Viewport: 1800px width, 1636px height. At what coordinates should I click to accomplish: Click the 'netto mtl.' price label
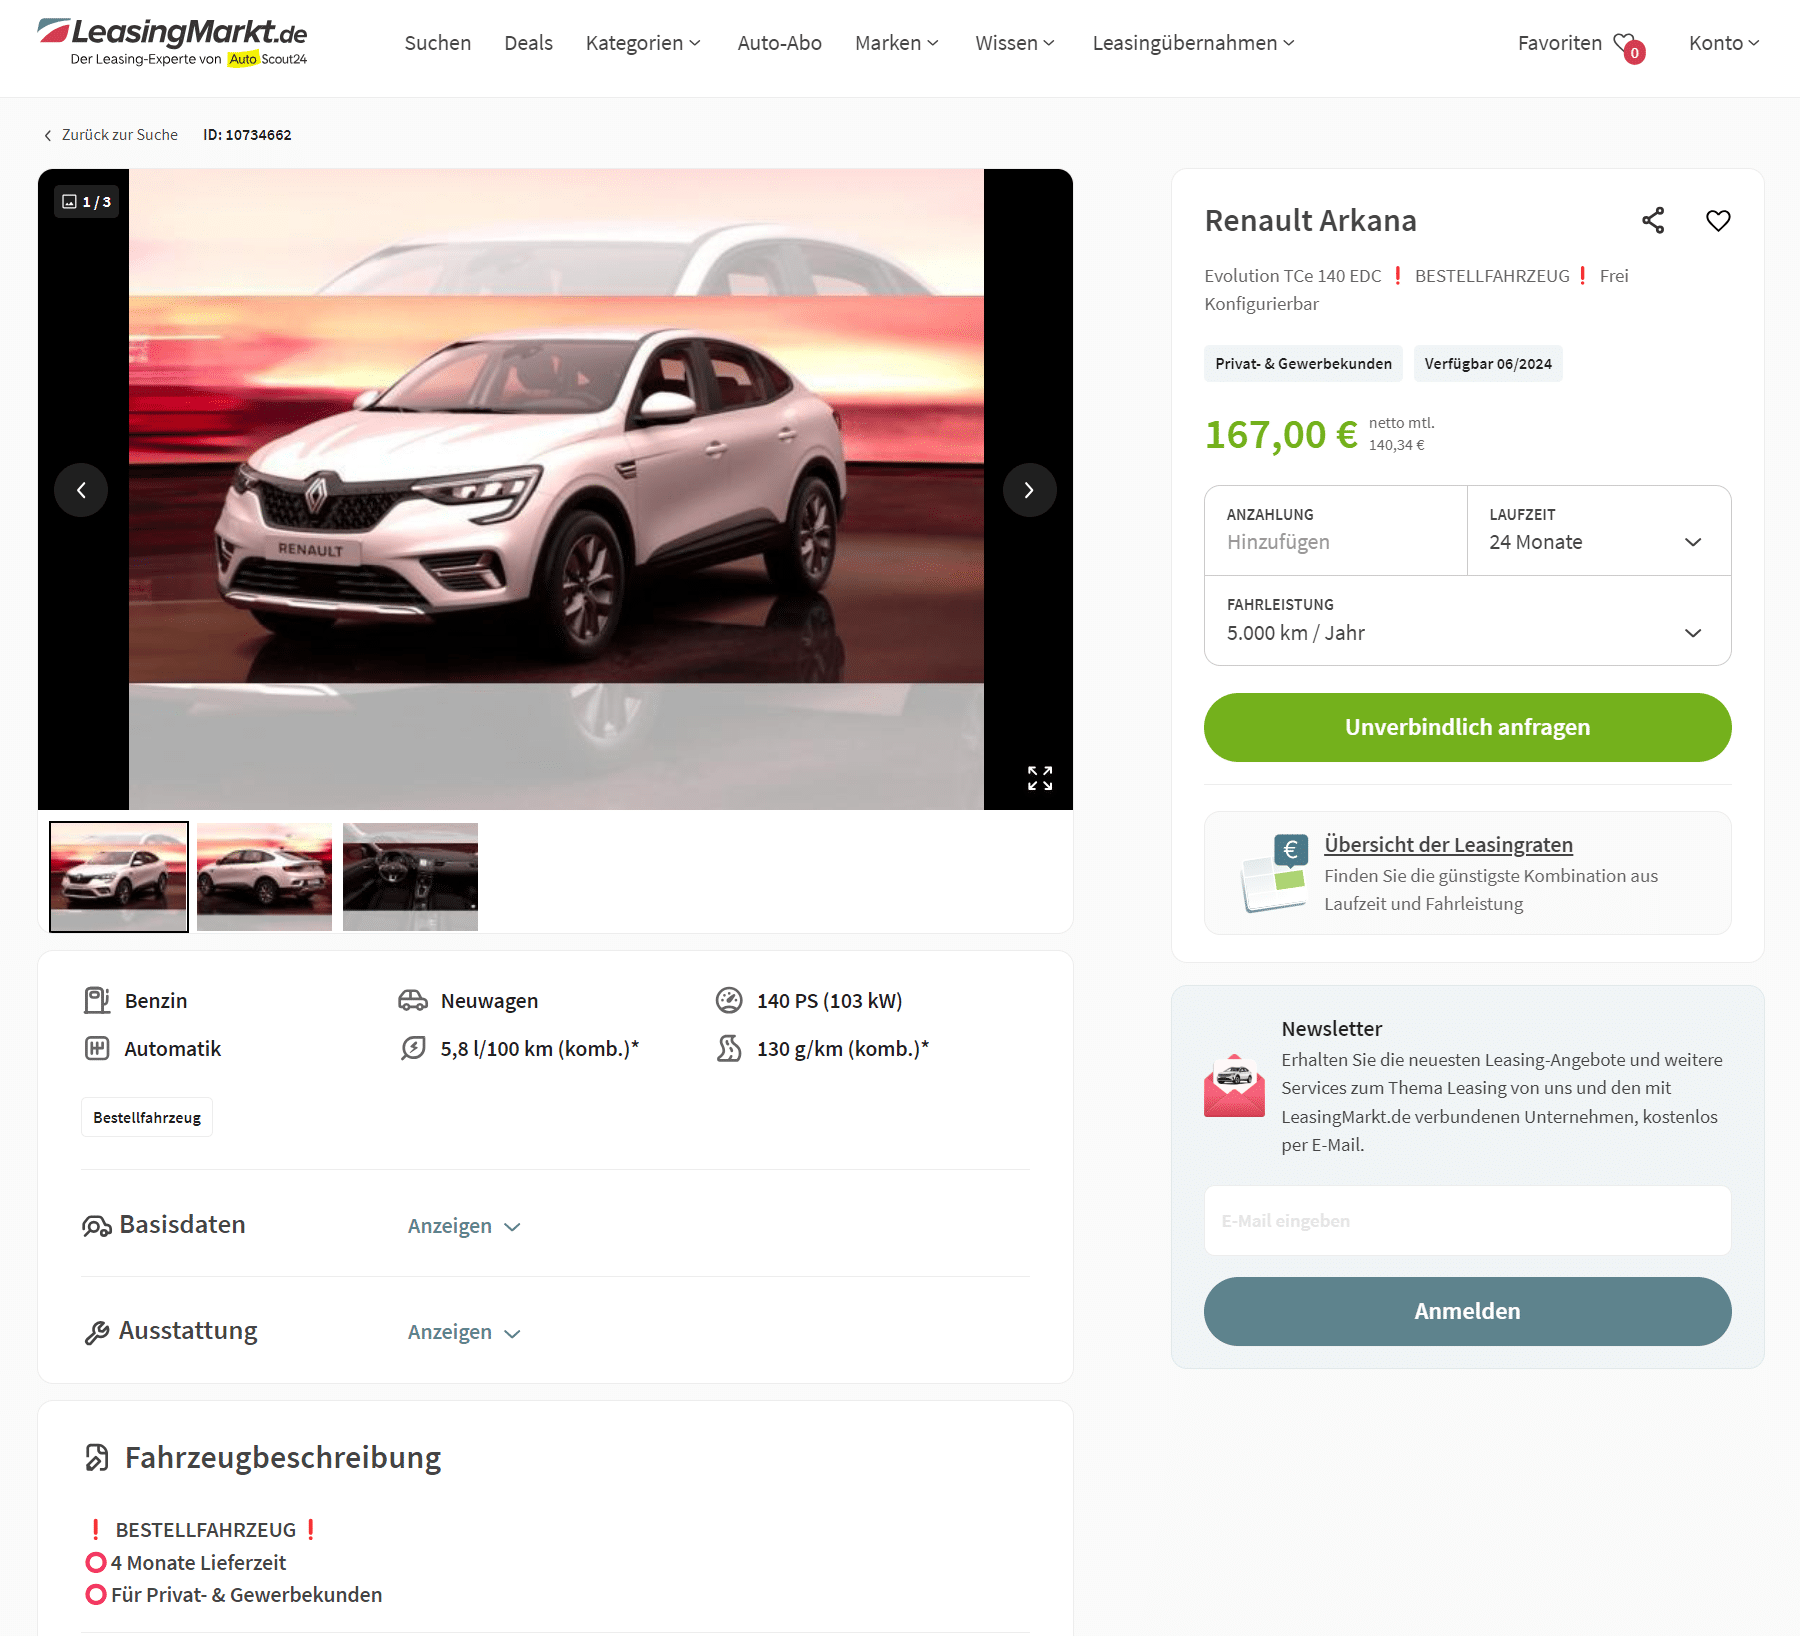click(x=1401, y=423)
